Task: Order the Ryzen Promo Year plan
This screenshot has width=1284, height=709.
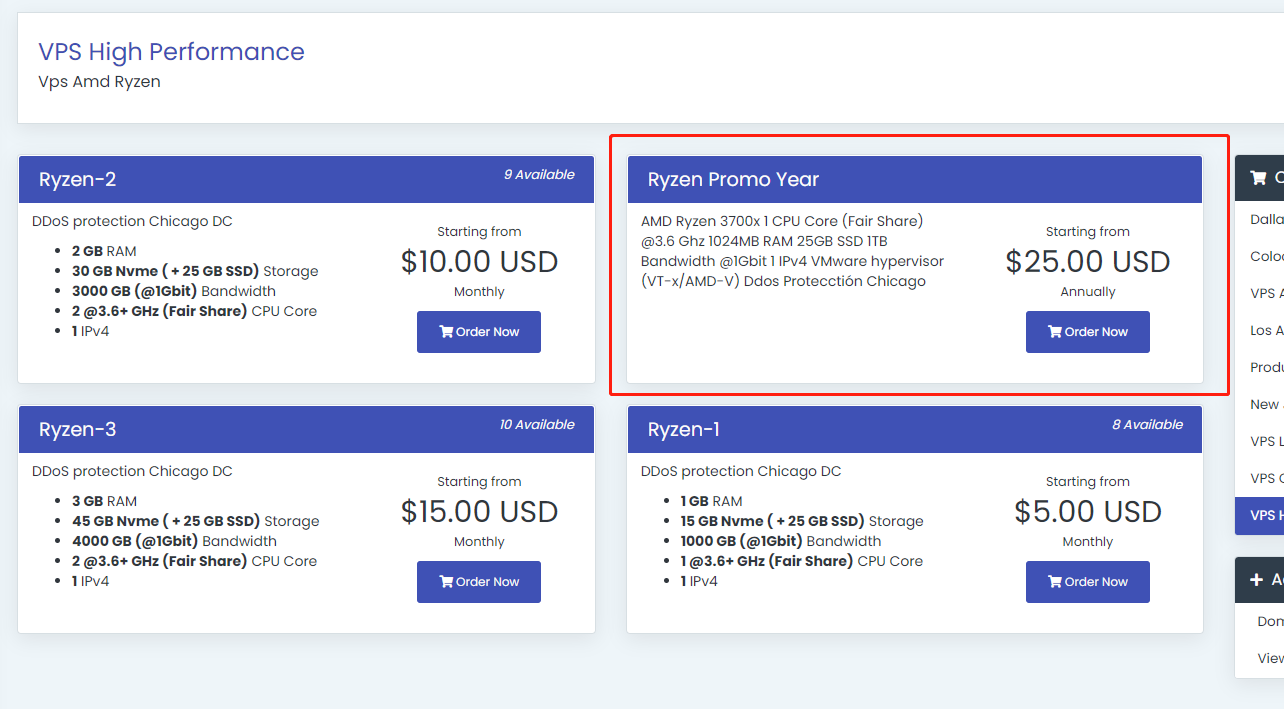Action: pos(1088,332)
